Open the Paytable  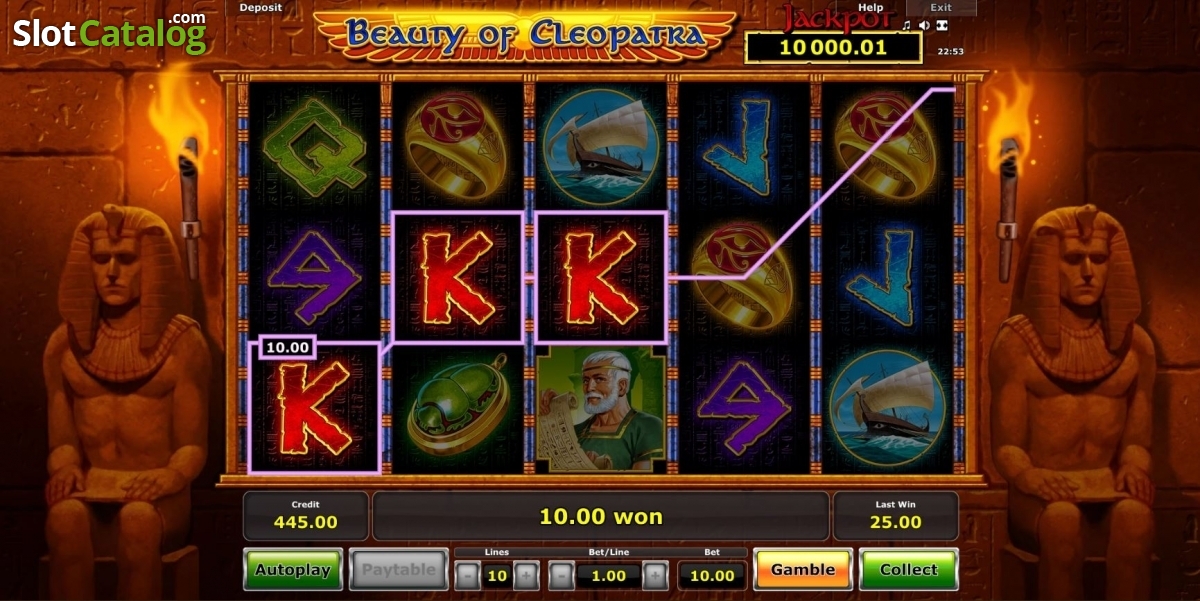tap(399, 570)
